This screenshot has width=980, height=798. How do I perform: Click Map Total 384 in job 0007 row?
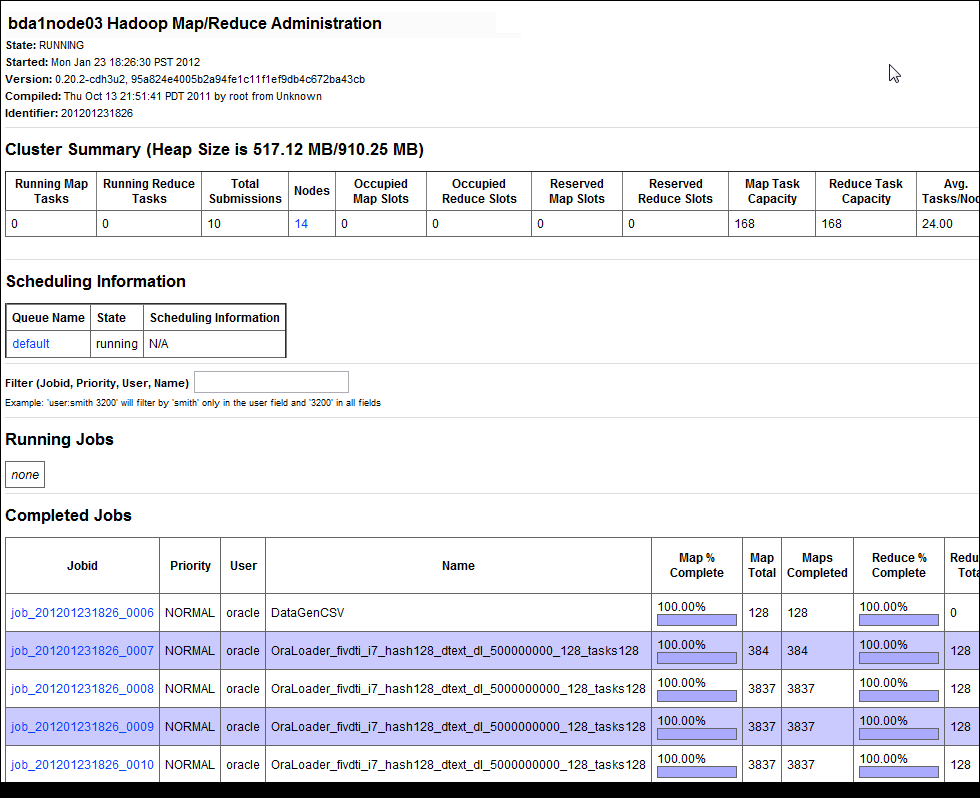758,651
